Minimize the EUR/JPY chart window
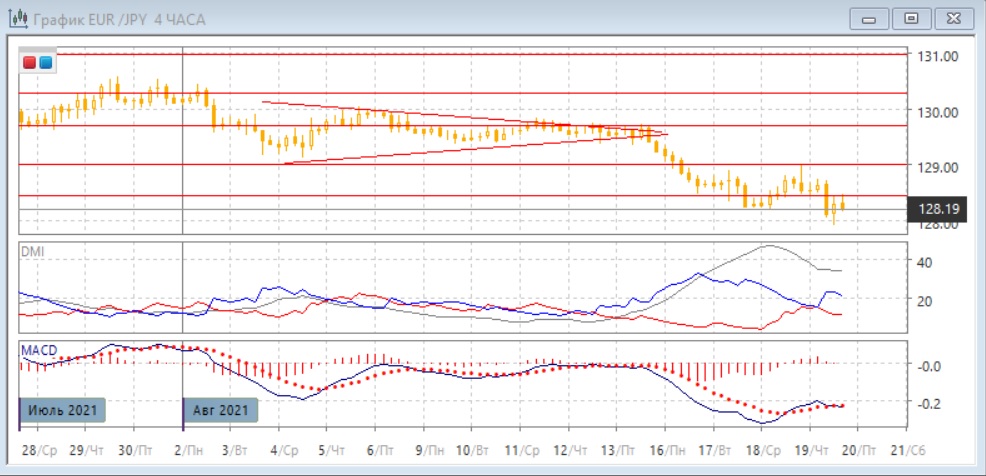Screen dimensions: 986x476 pos(869,18)
